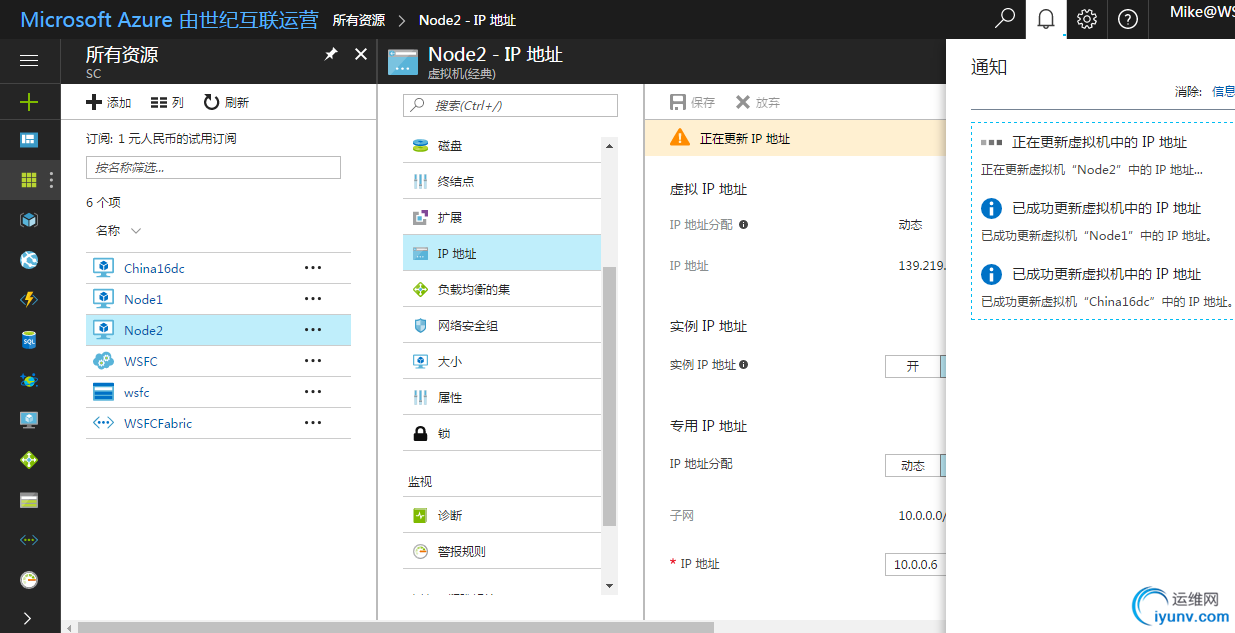This screenshot has width=1235, height=633.
Task: Click the help question mark icon
Action: tap(1128, 19)
